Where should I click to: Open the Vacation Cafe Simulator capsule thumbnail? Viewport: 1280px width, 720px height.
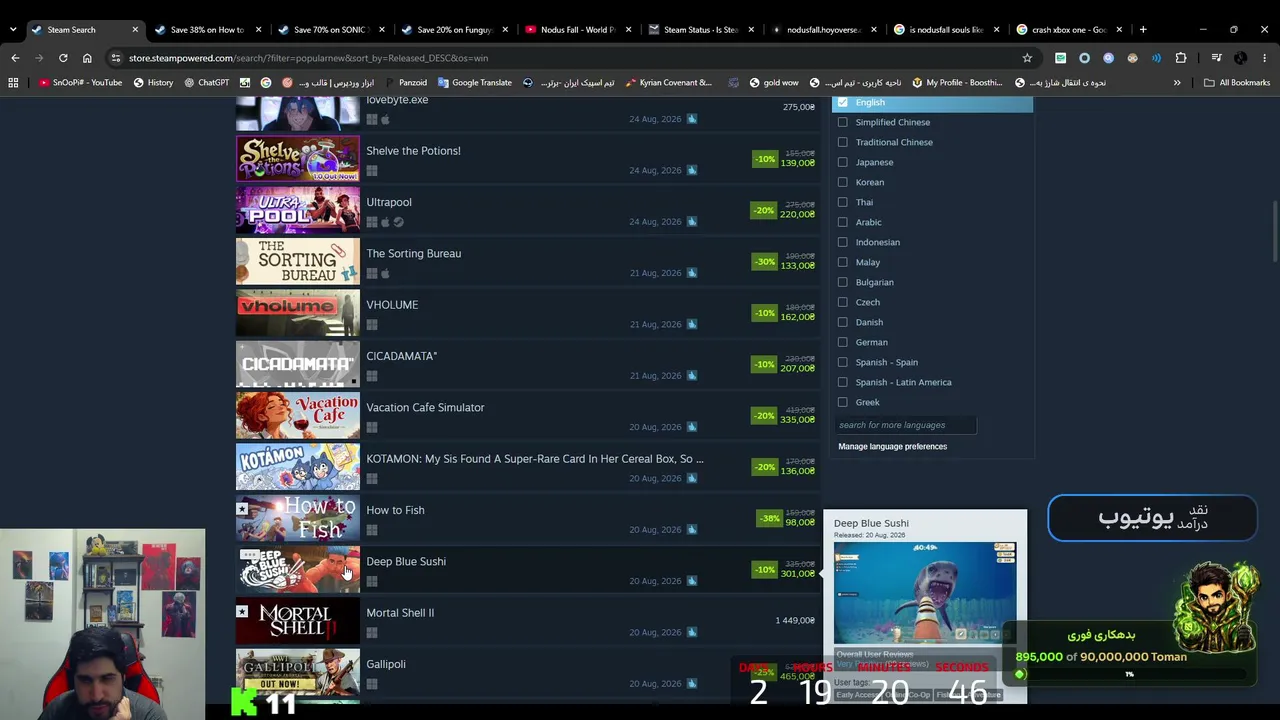pos(297,415)
